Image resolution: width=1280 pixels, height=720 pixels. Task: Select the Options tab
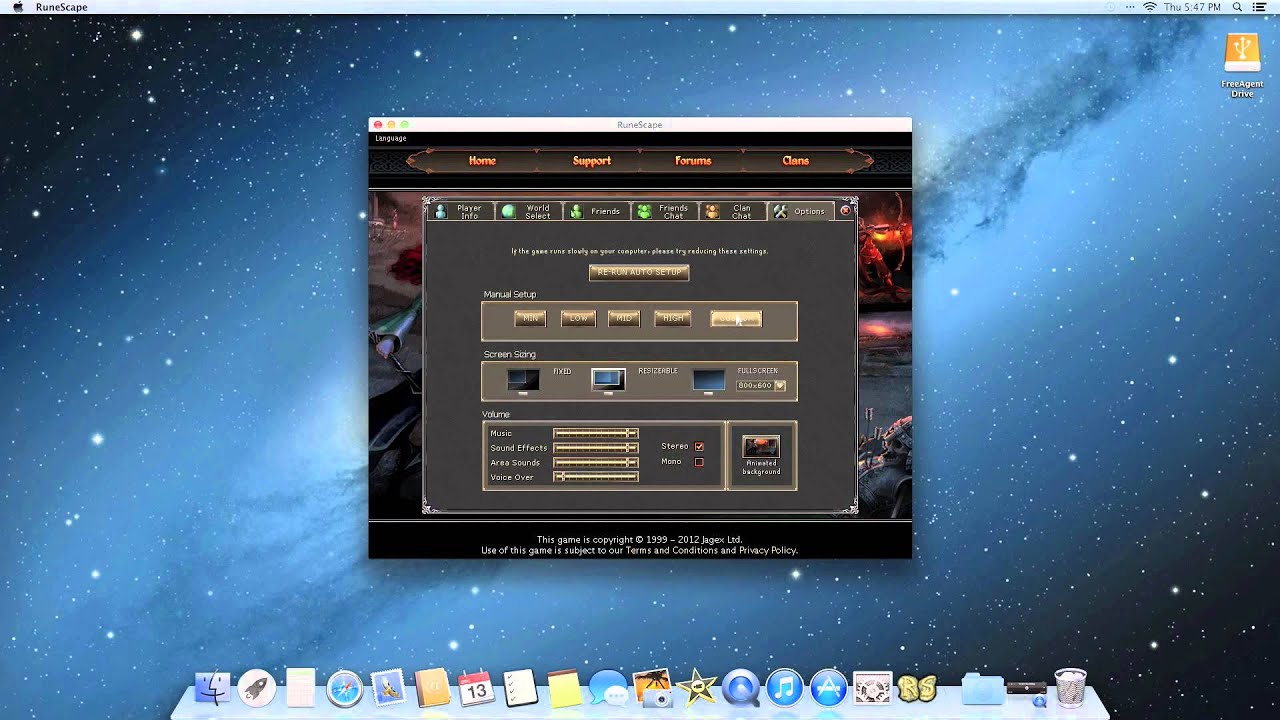click(800, 211)
